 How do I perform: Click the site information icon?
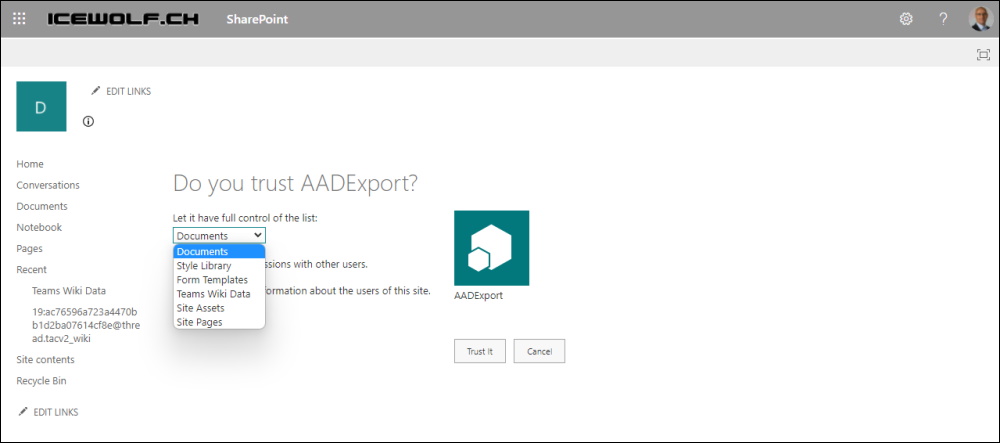click(89, 122)
